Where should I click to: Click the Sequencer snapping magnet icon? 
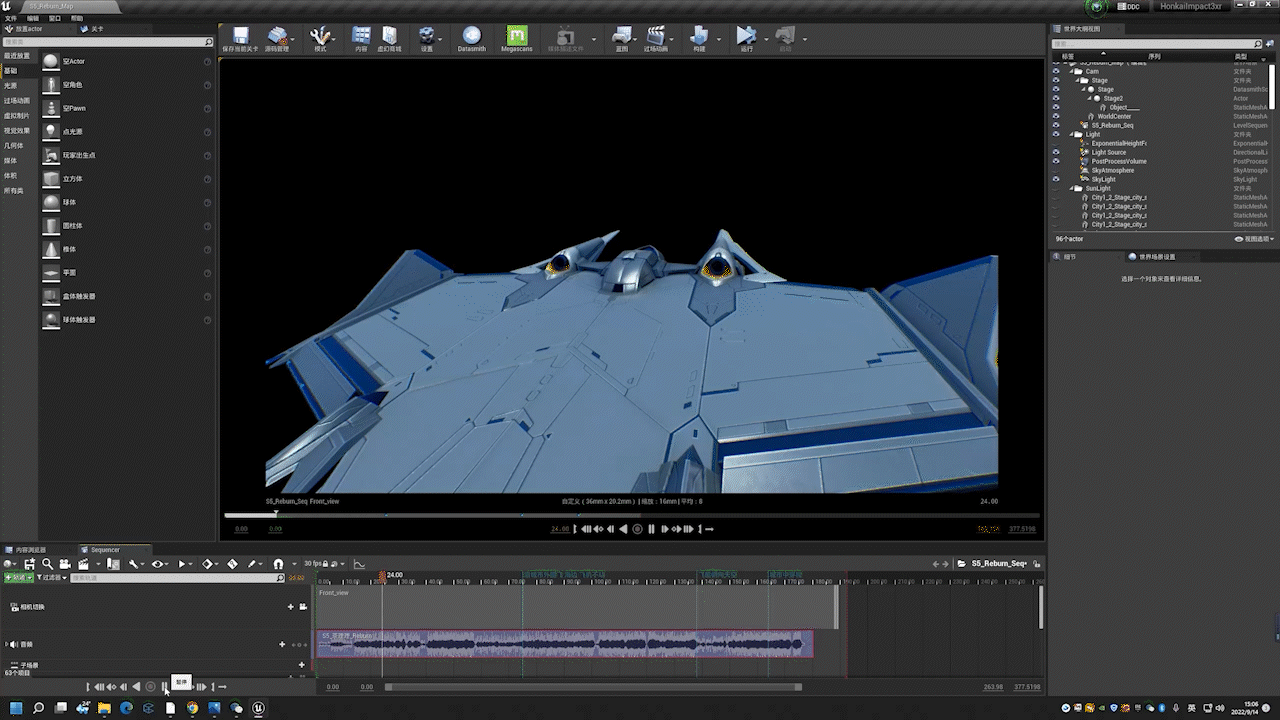click(278, 564)
